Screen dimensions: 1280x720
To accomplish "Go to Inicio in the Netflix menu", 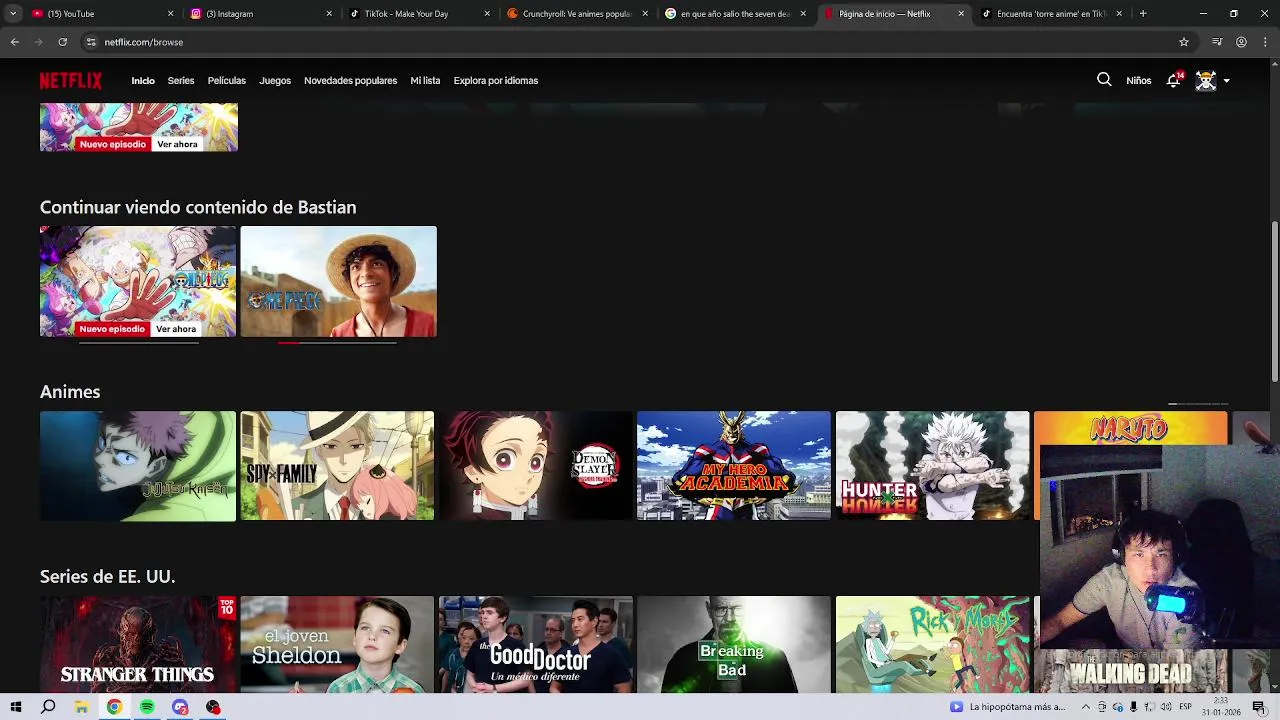I will pos(143,81).
